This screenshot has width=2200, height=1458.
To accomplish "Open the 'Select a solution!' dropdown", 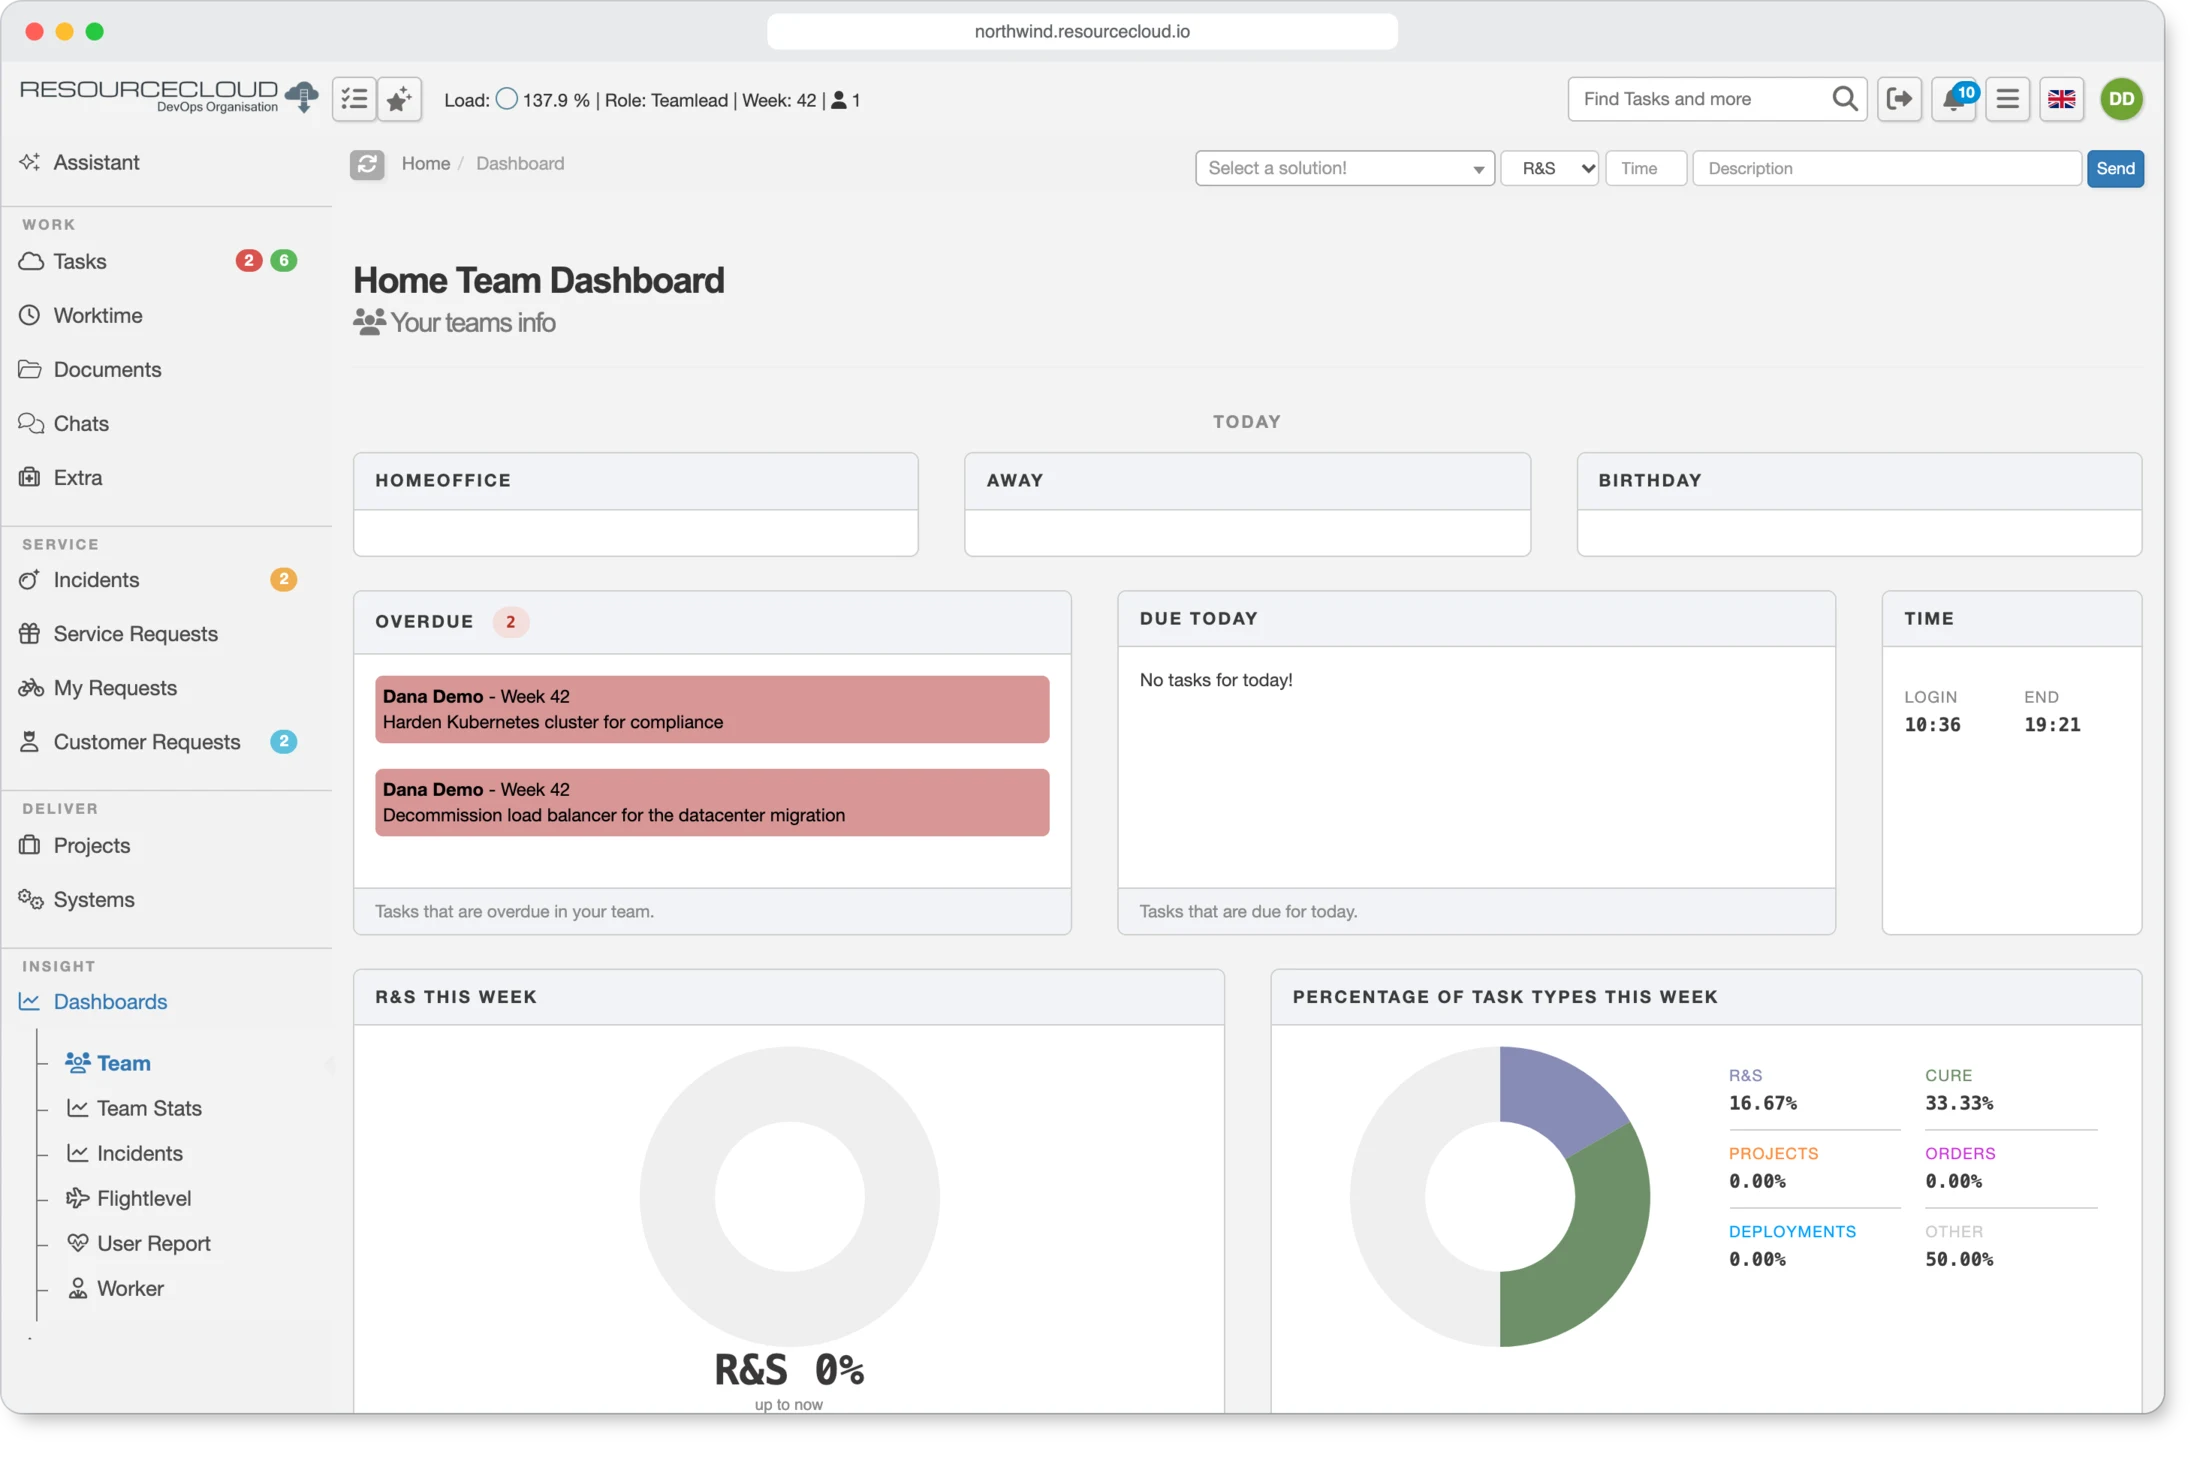I will [x=1344, y=168].
